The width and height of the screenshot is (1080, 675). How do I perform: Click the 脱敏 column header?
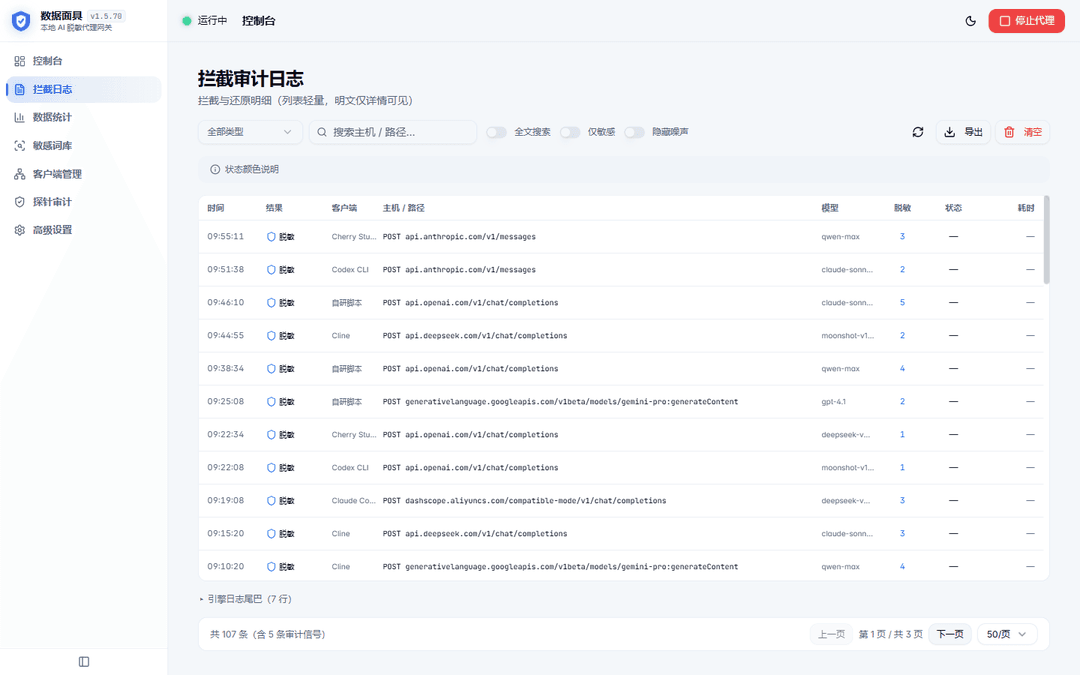click(x=902, y=208)
